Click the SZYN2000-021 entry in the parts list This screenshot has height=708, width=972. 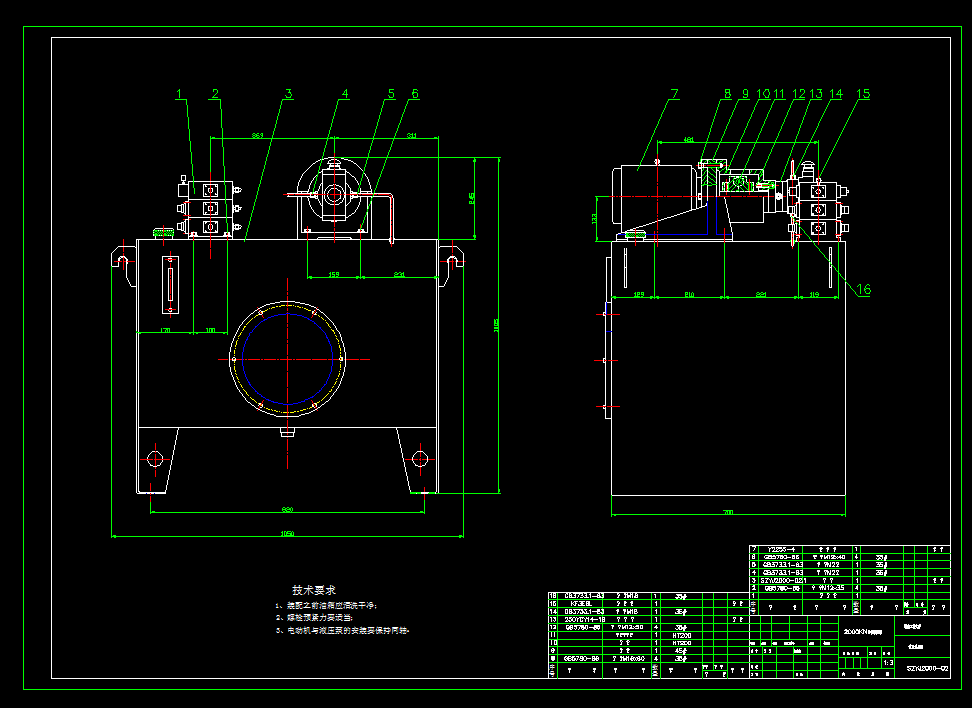pyautogui.click(x=784, y=580)
